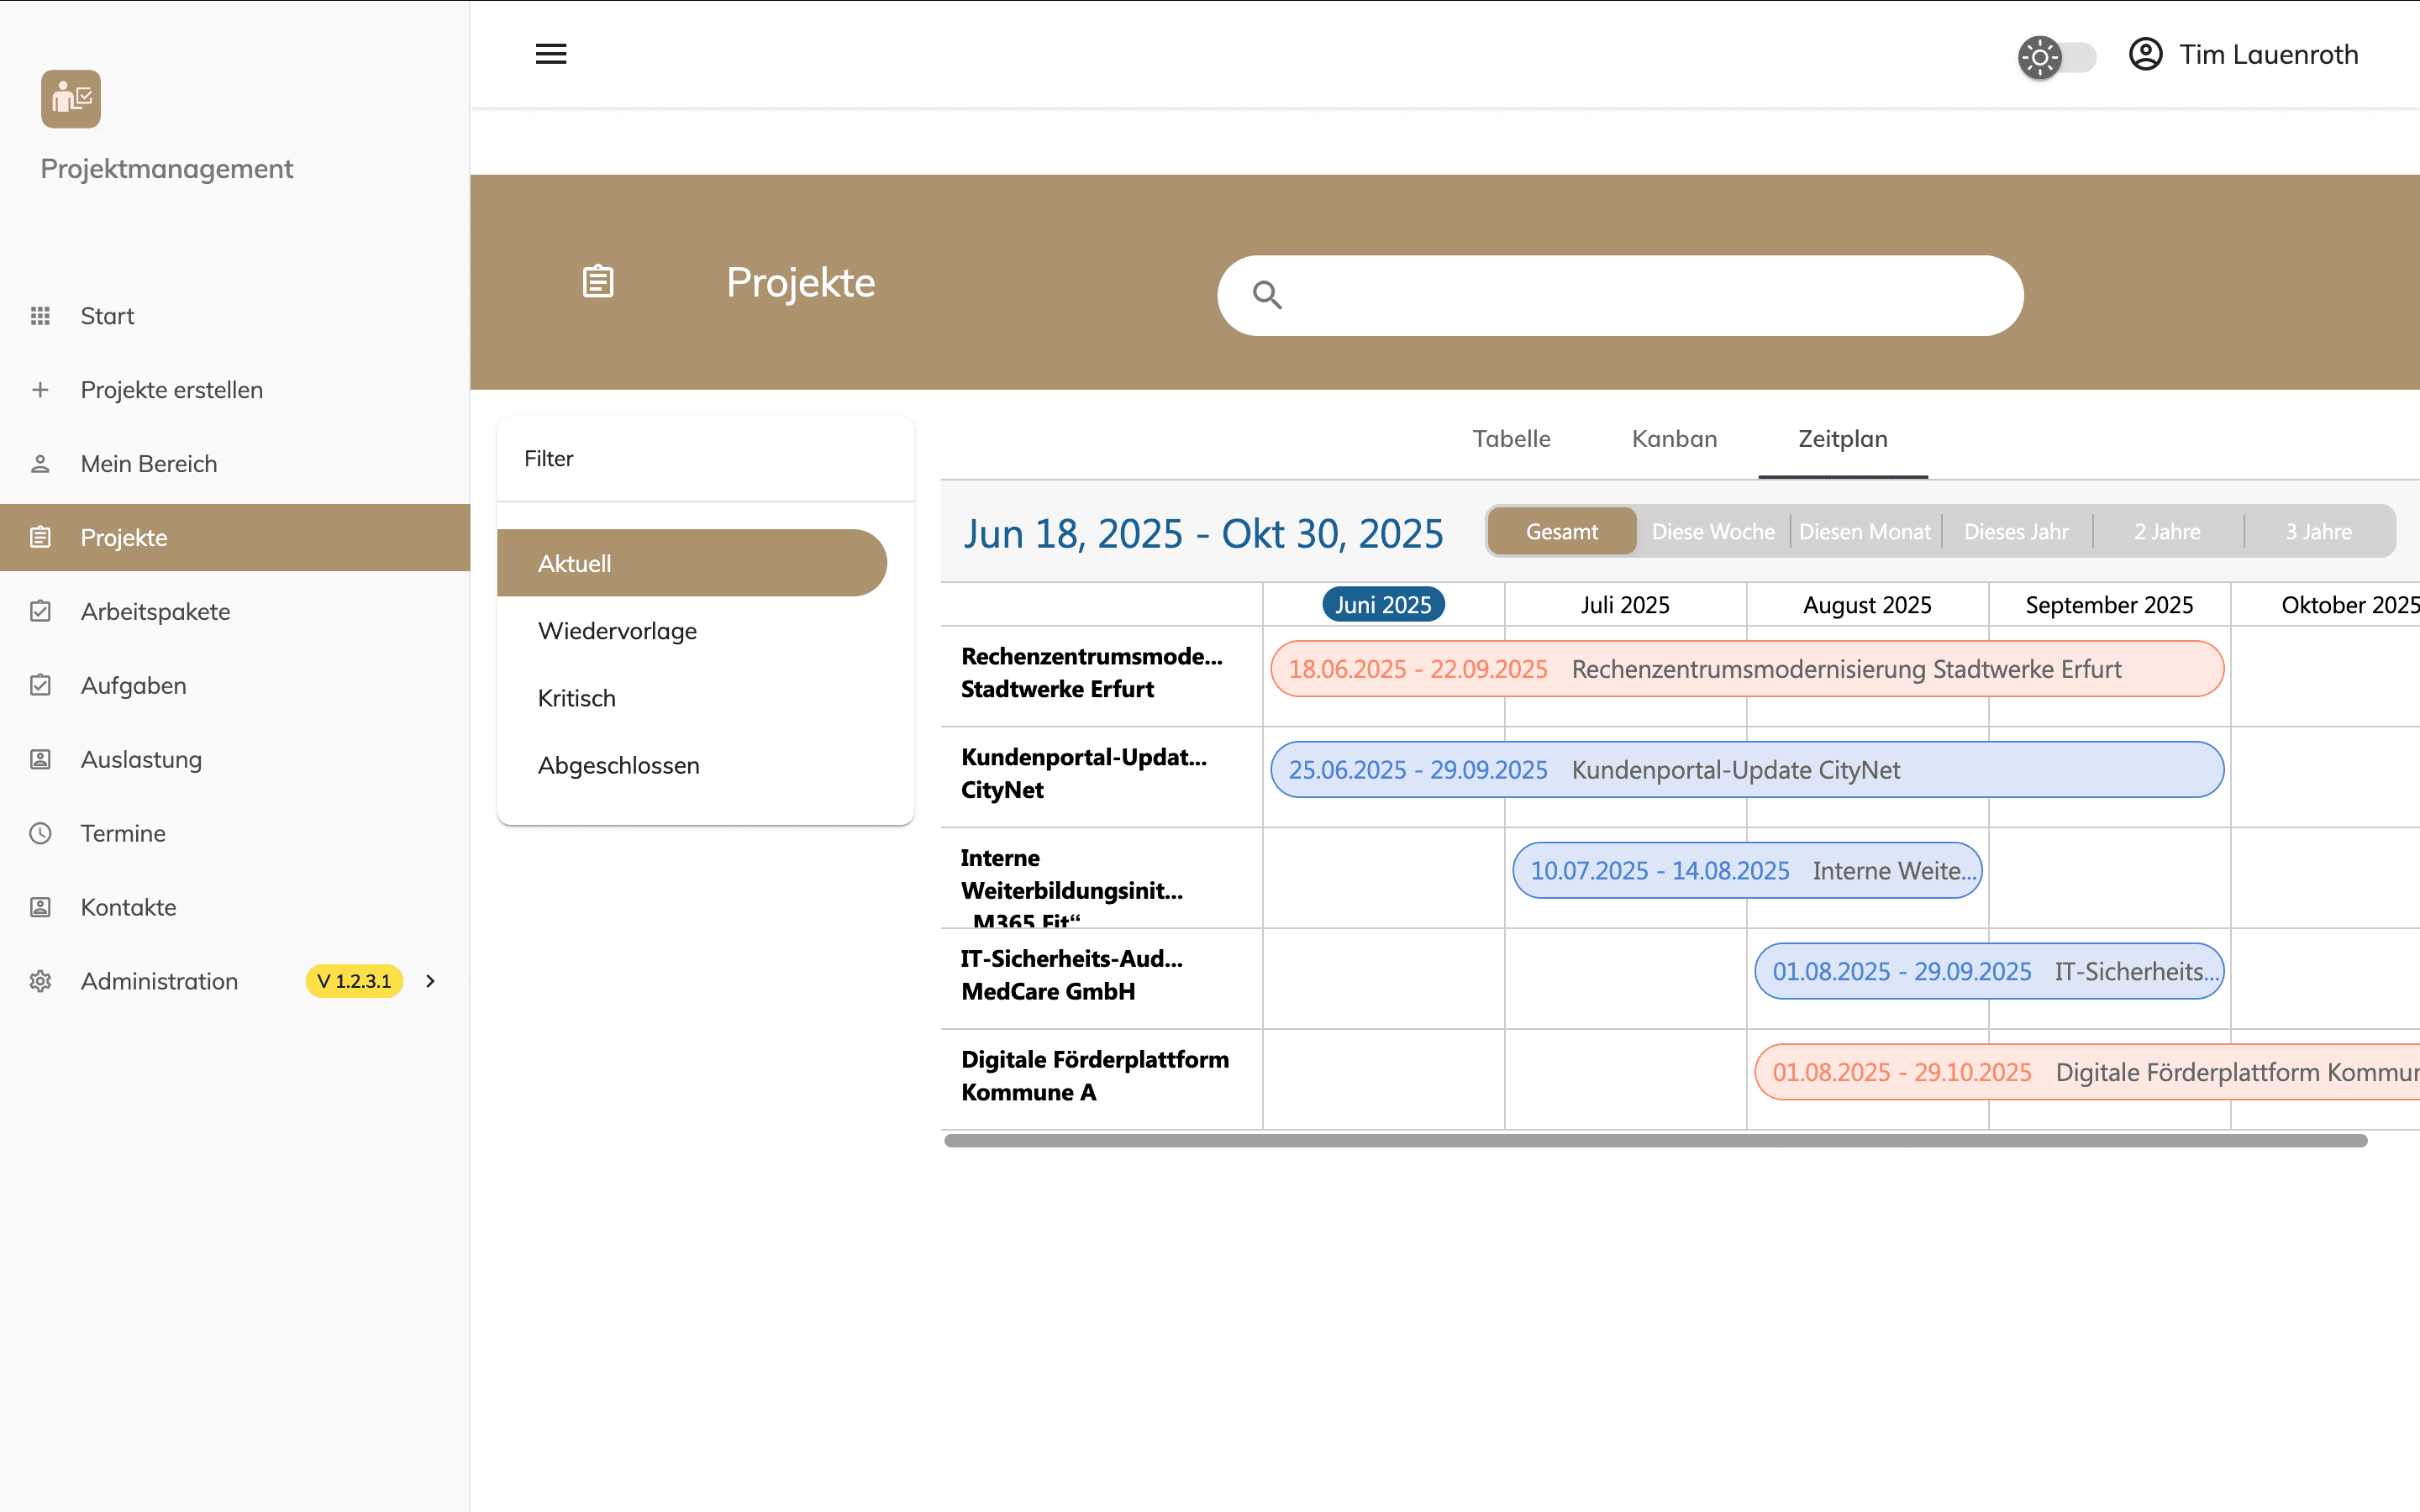Click the Projektmanagement app logo
The image size is (2420, 1512).
71,99
